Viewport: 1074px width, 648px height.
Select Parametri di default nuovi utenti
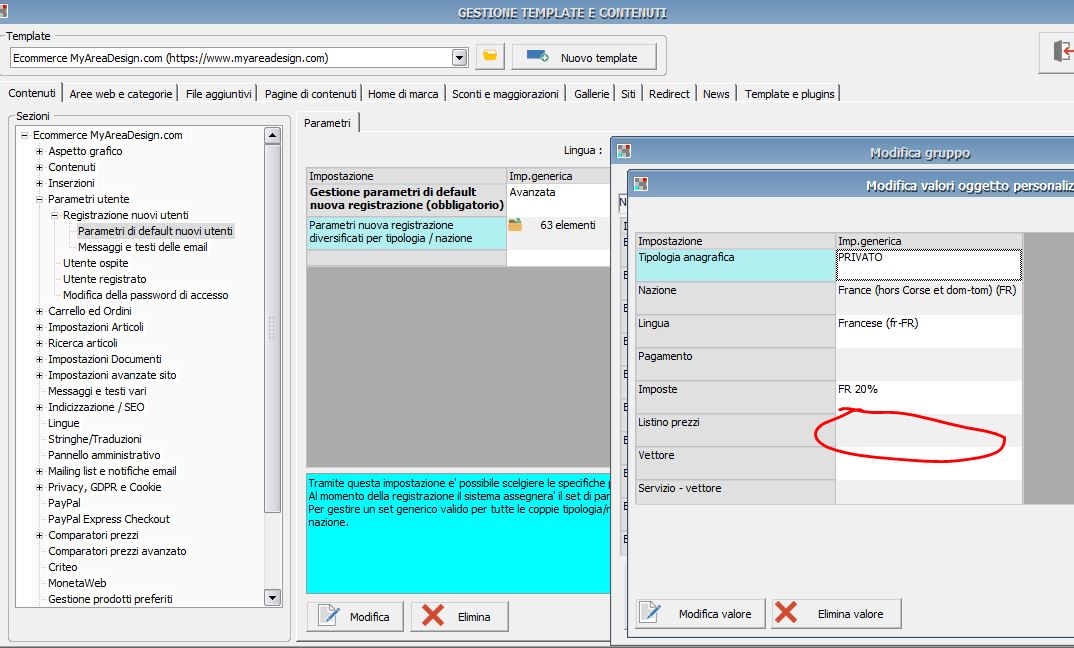pos(155,231)
